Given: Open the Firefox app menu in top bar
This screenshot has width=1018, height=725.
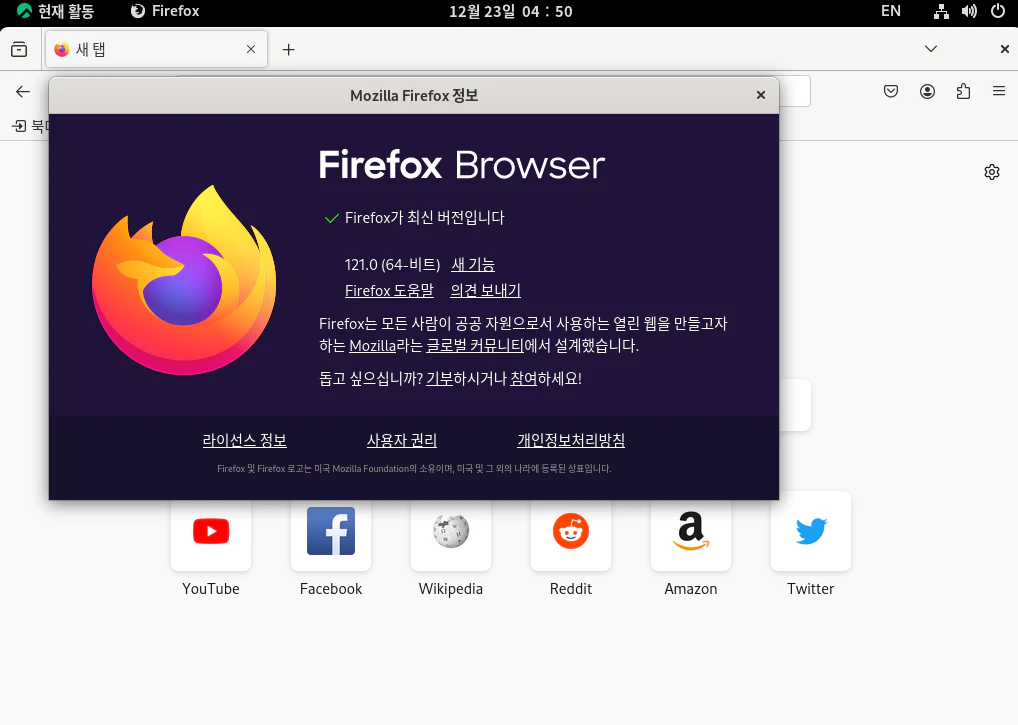Looking at the screenshot, I should tap(165, 11).
